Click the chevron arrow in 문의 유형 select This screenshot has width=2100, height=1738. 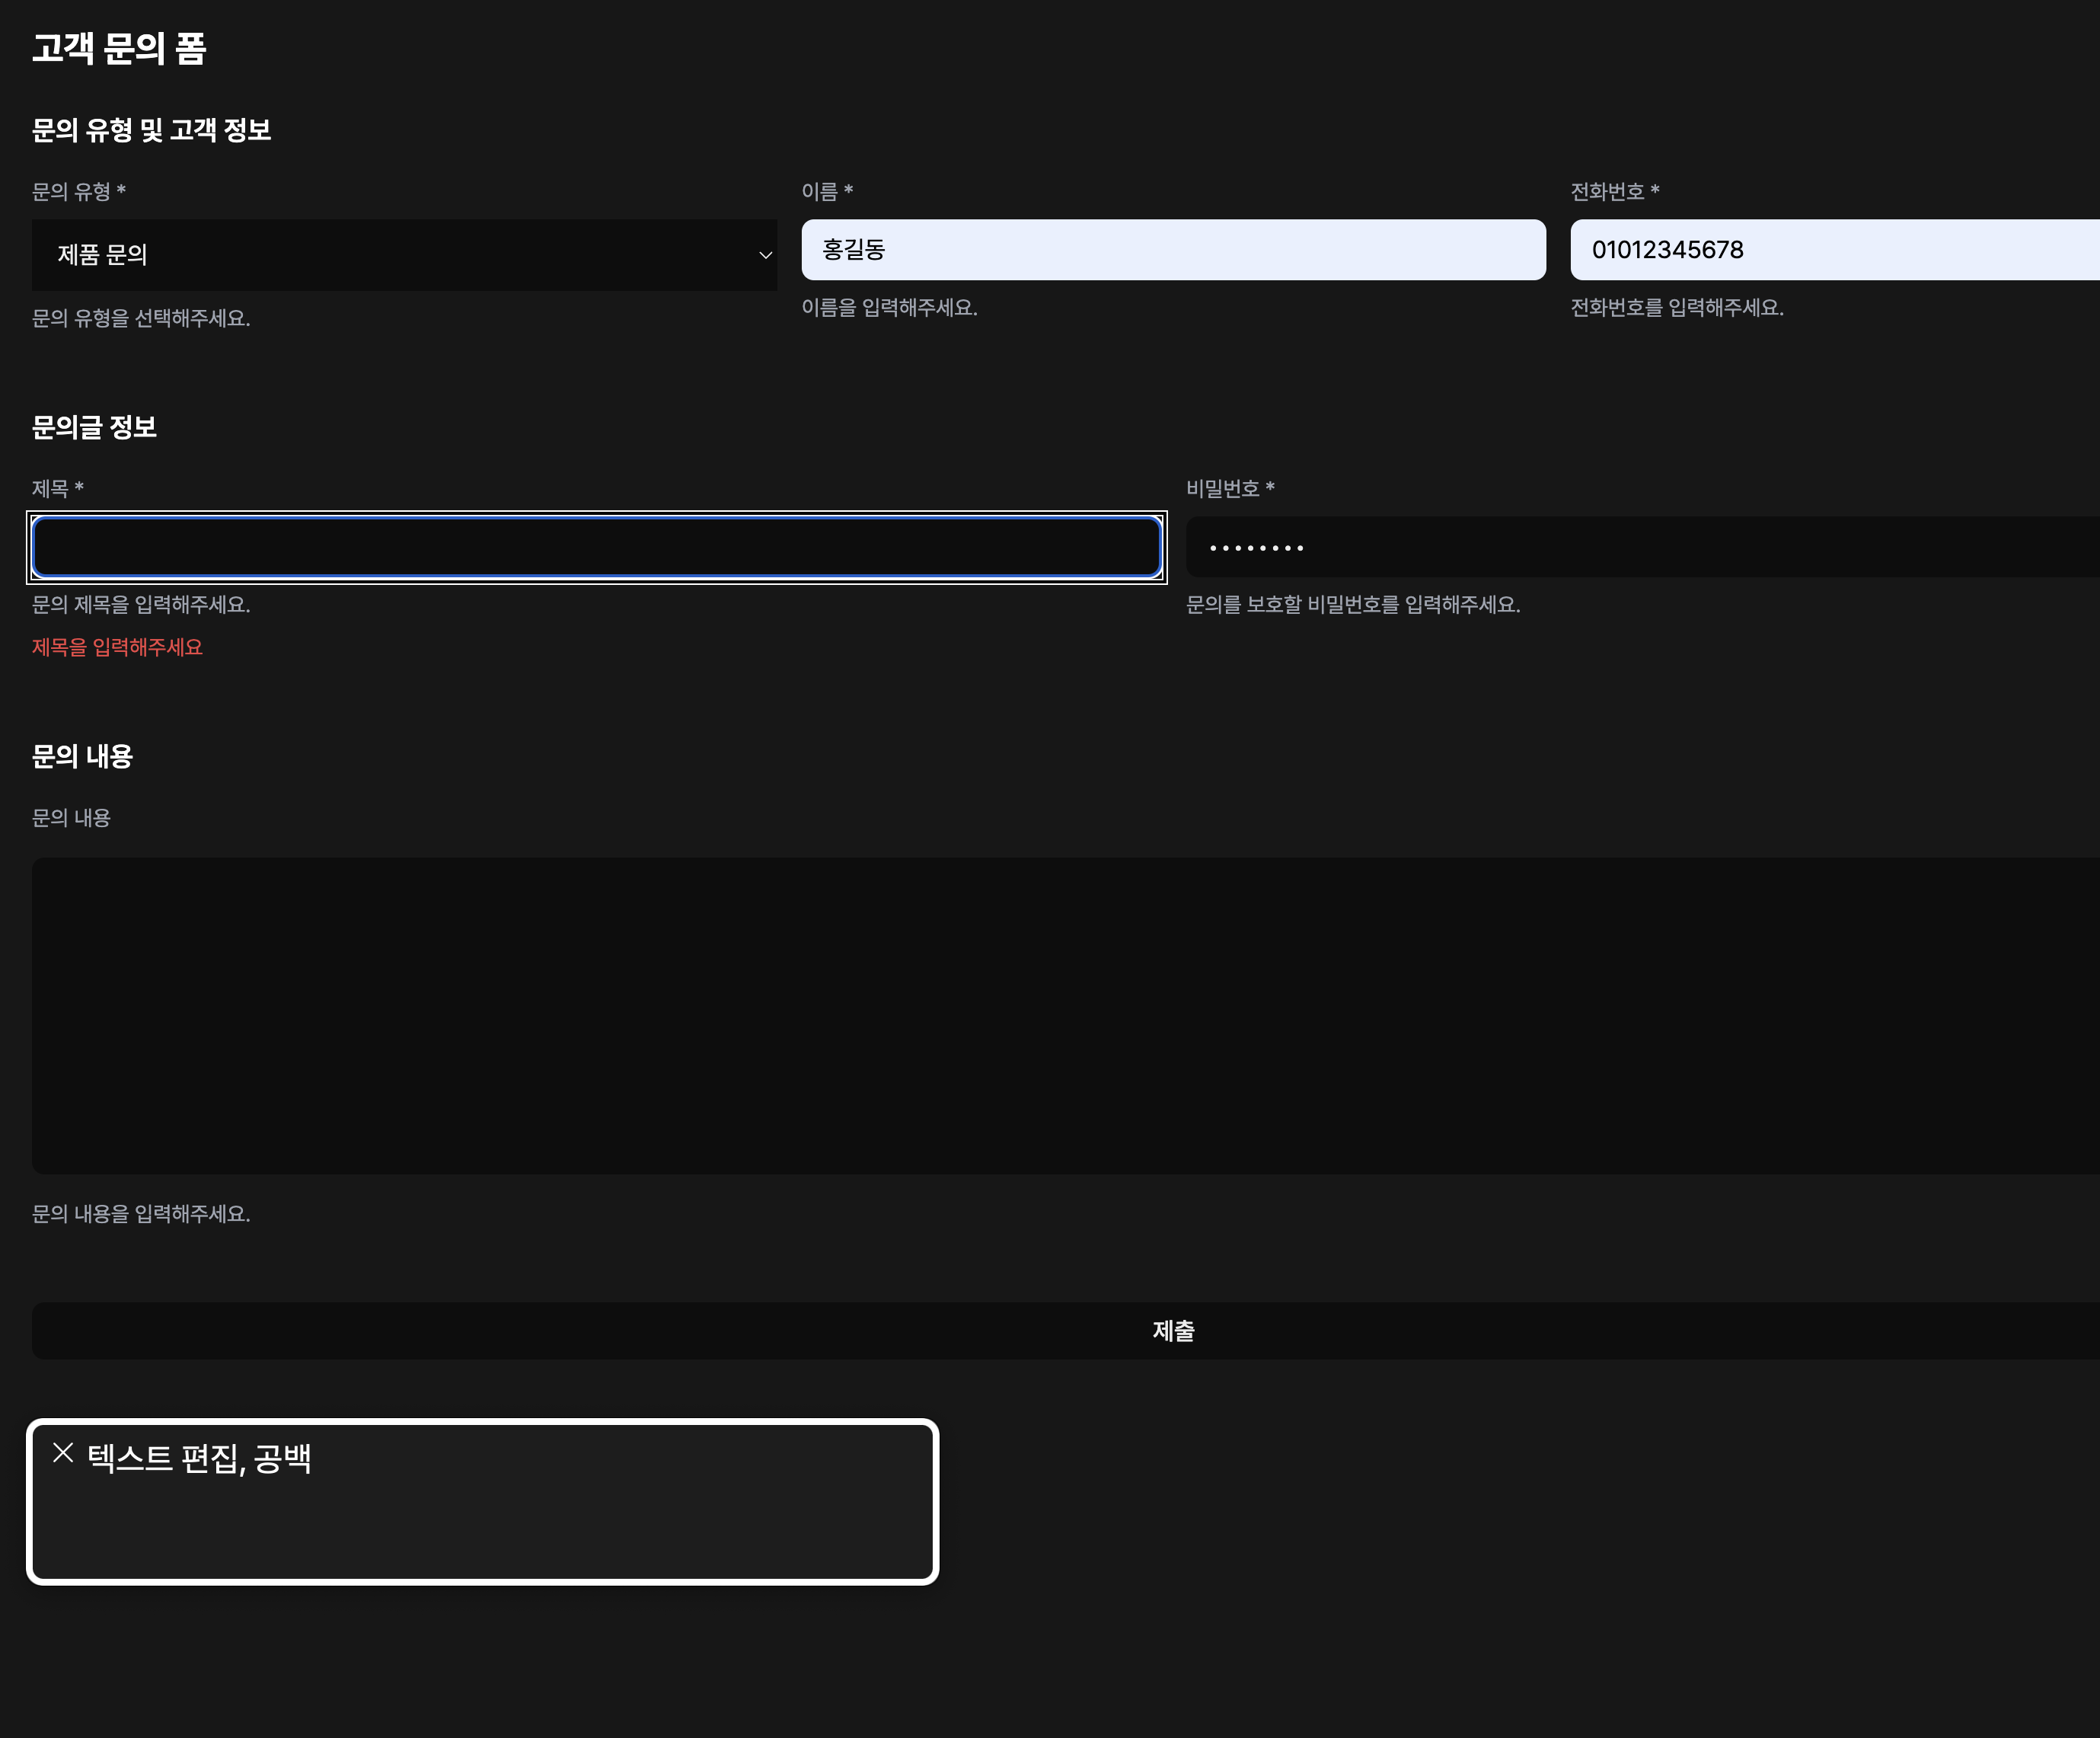point(765,255)
